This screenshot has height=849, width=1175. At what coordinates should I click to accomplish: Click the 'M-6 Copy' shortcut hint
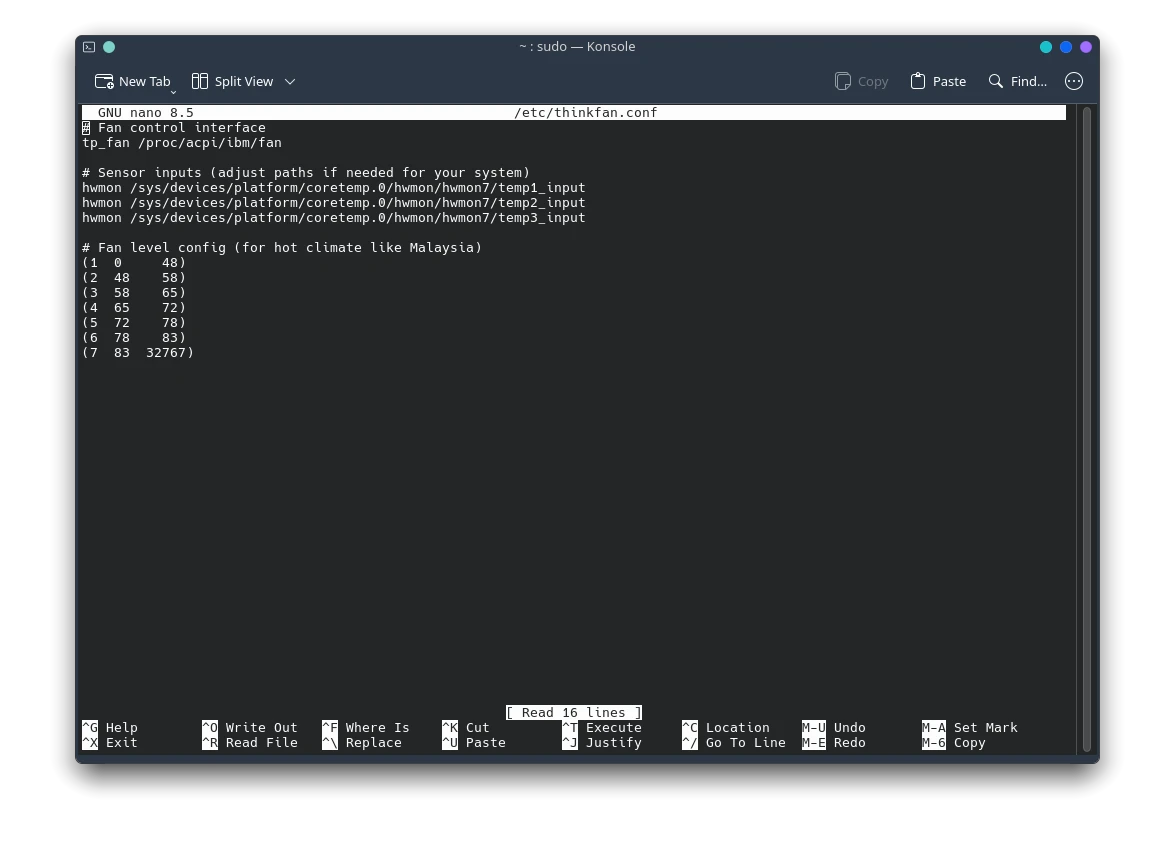[954, 743]
